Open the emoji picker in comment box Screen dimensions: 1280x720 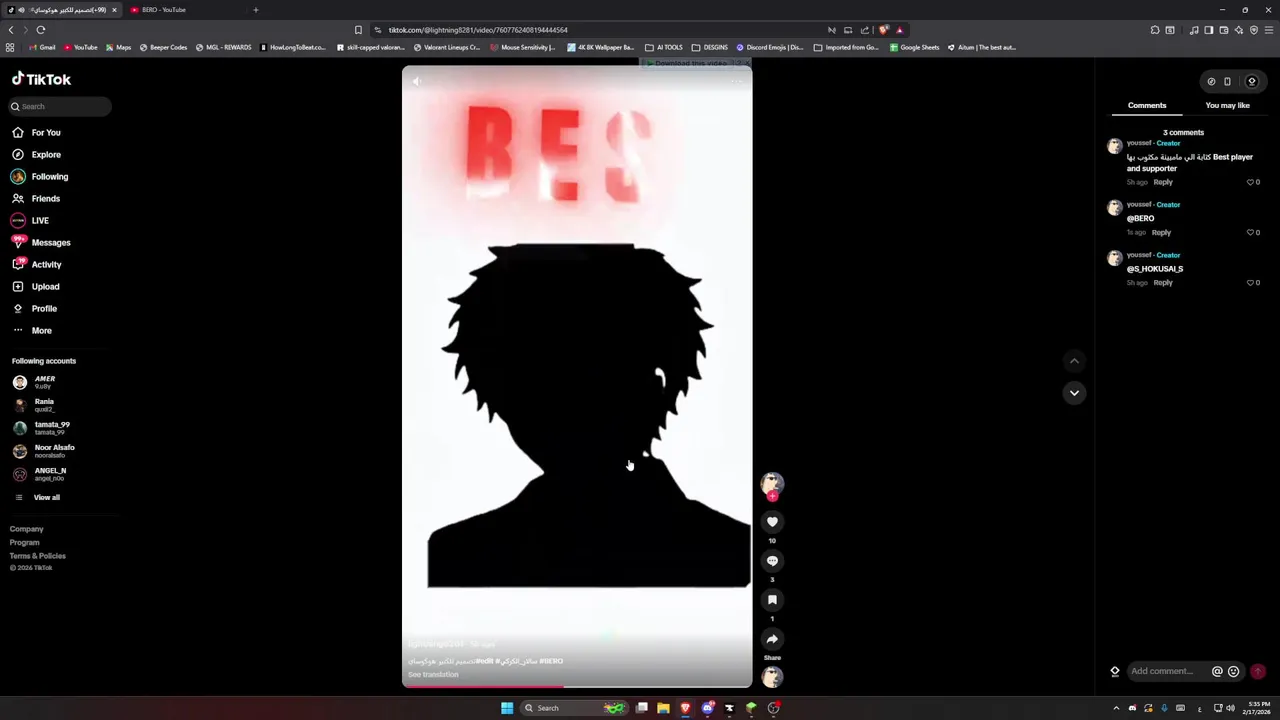click(x=1233, y=672)
